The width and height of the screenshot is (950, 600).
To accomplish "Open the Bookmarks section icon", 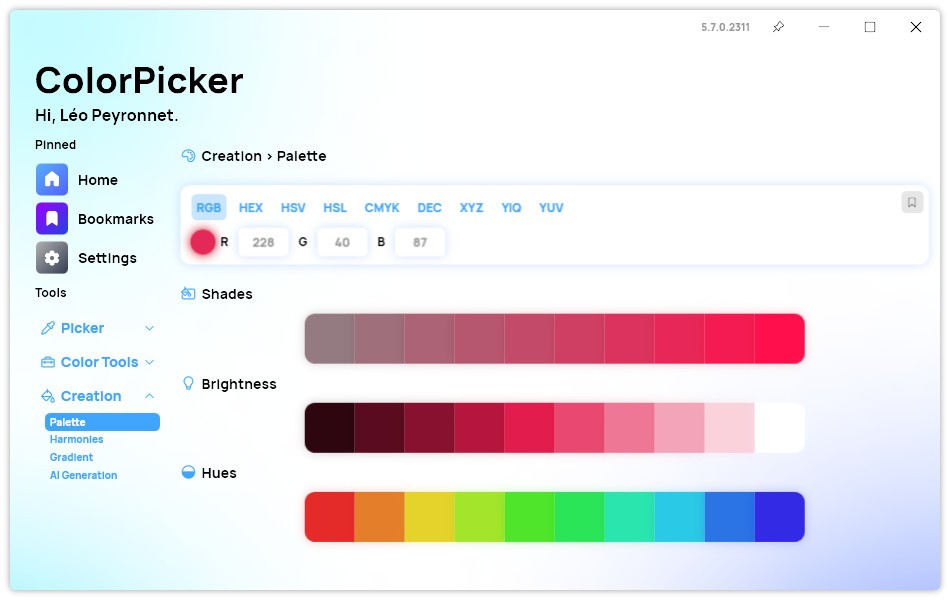I will (x=51, y=219).
